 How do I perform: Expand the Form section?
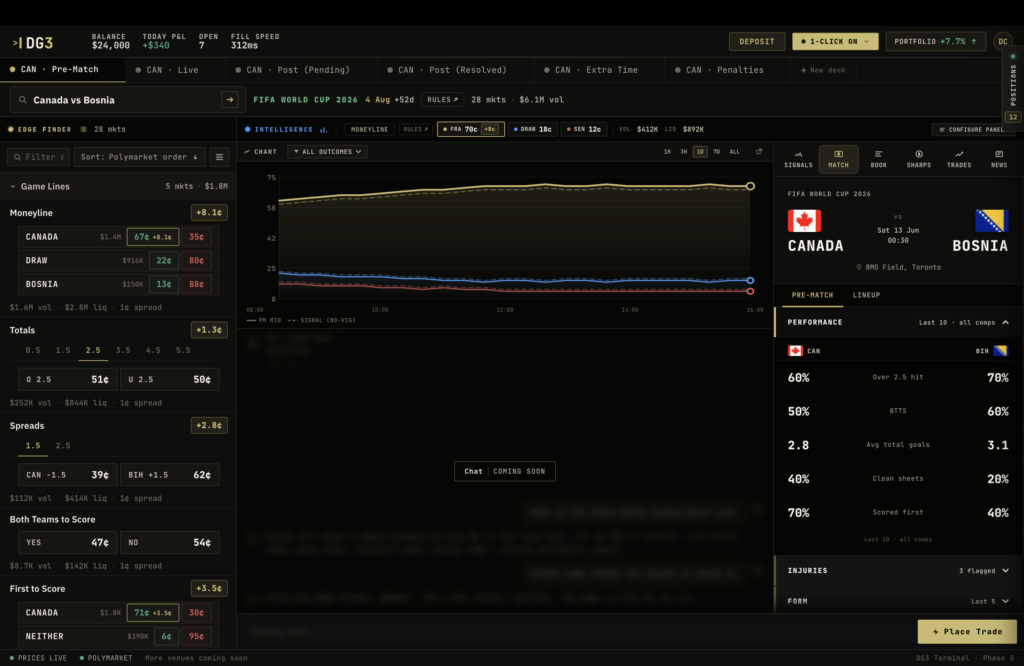click(x=898, y=601)
